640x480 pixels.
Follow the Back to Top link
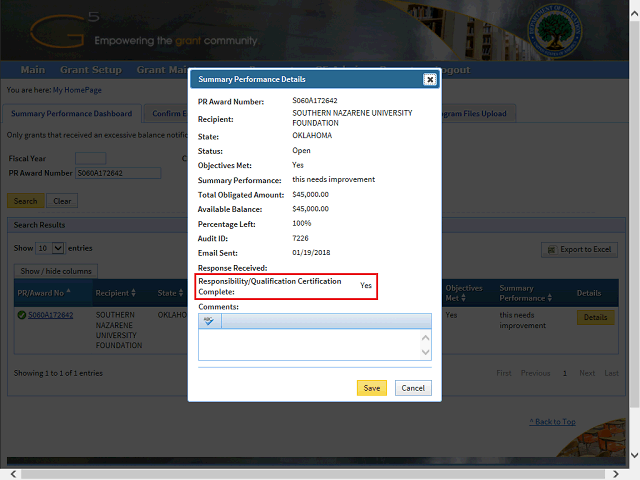point(553,422)
